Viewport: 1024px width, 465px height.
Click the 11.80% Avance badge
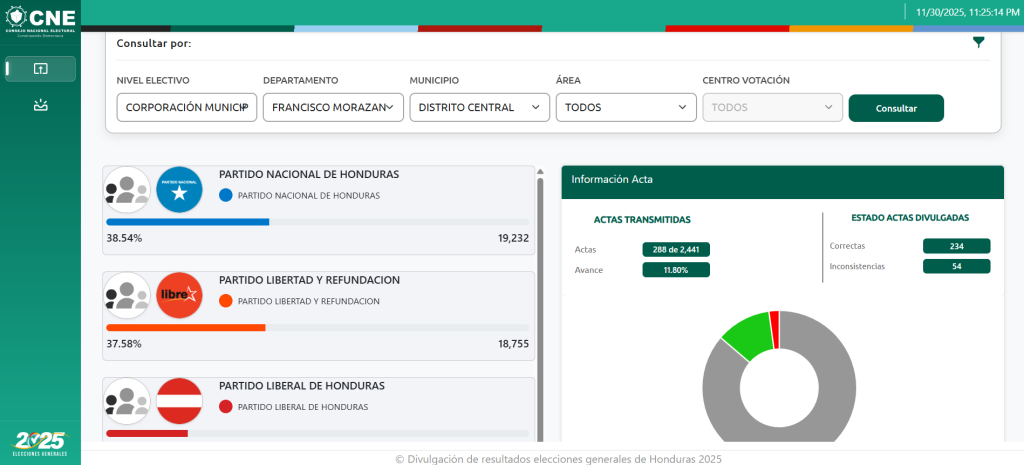click(676, 270)
